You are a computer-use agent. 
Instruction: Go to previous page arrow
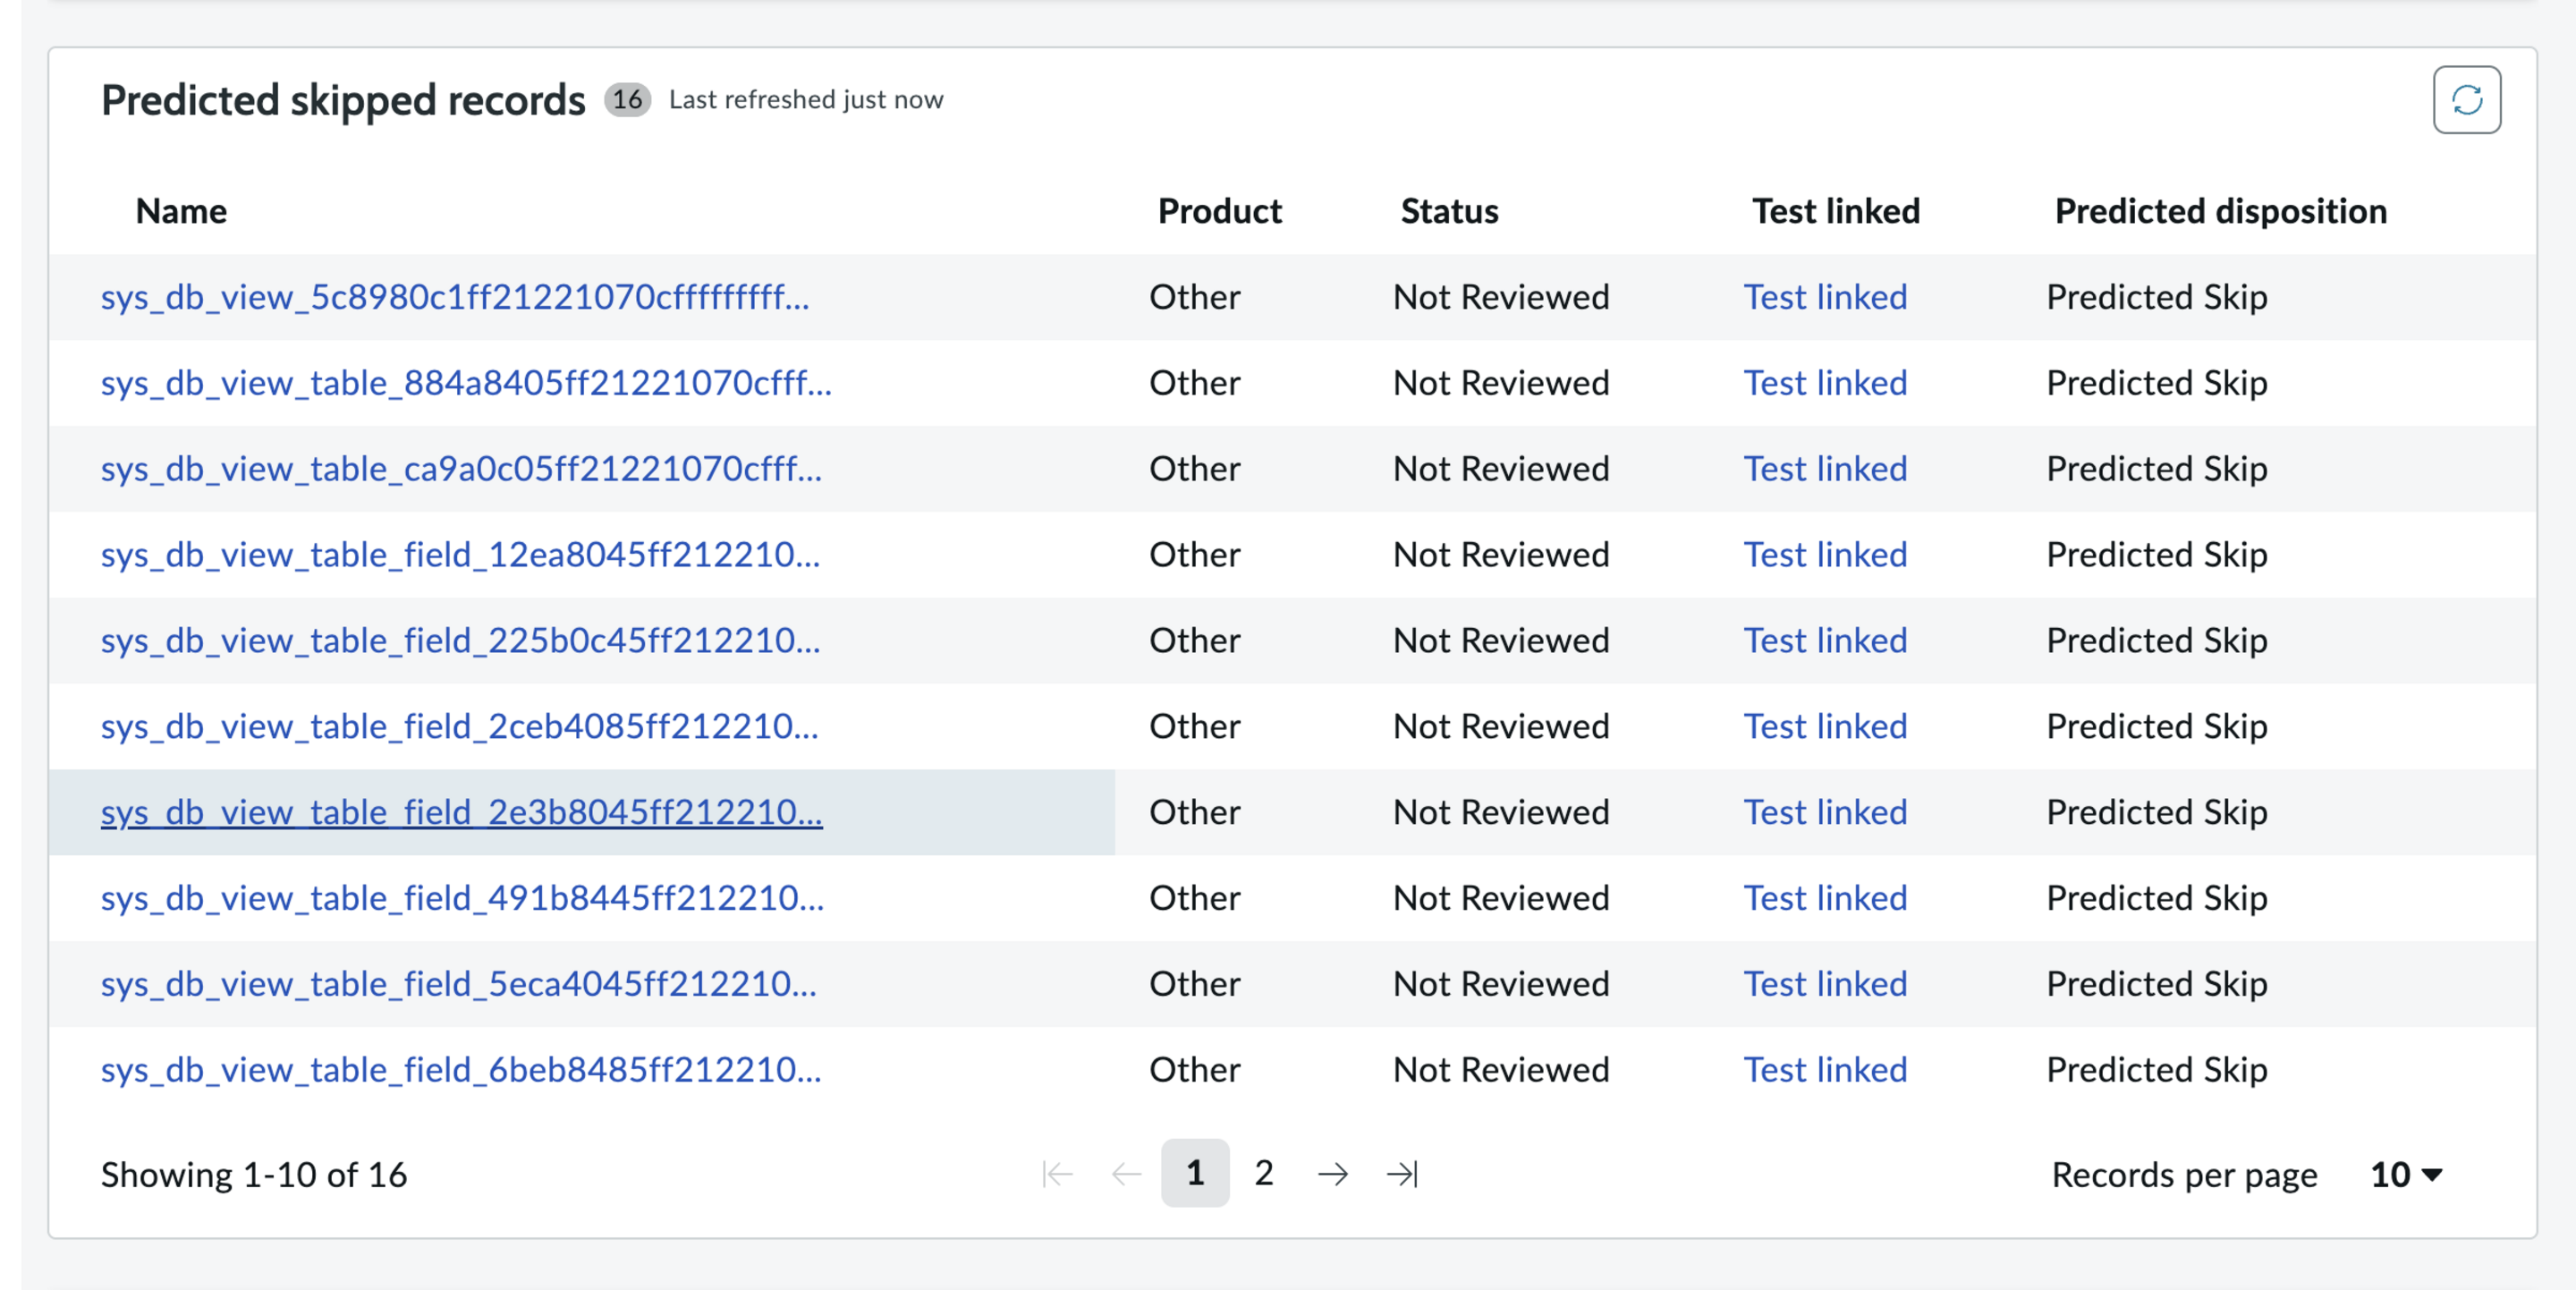coord(1127,1173)
